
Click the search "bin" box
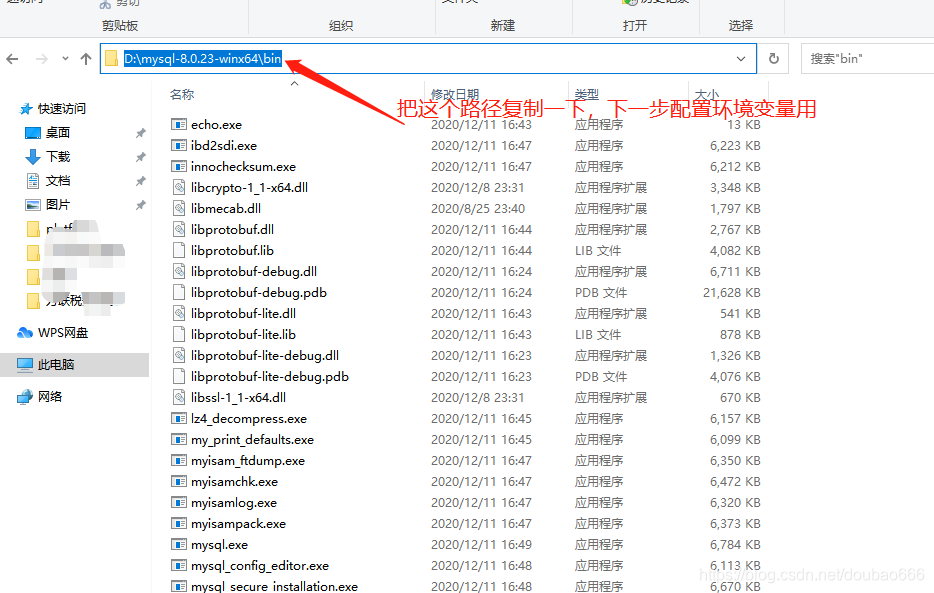point(867,59)
